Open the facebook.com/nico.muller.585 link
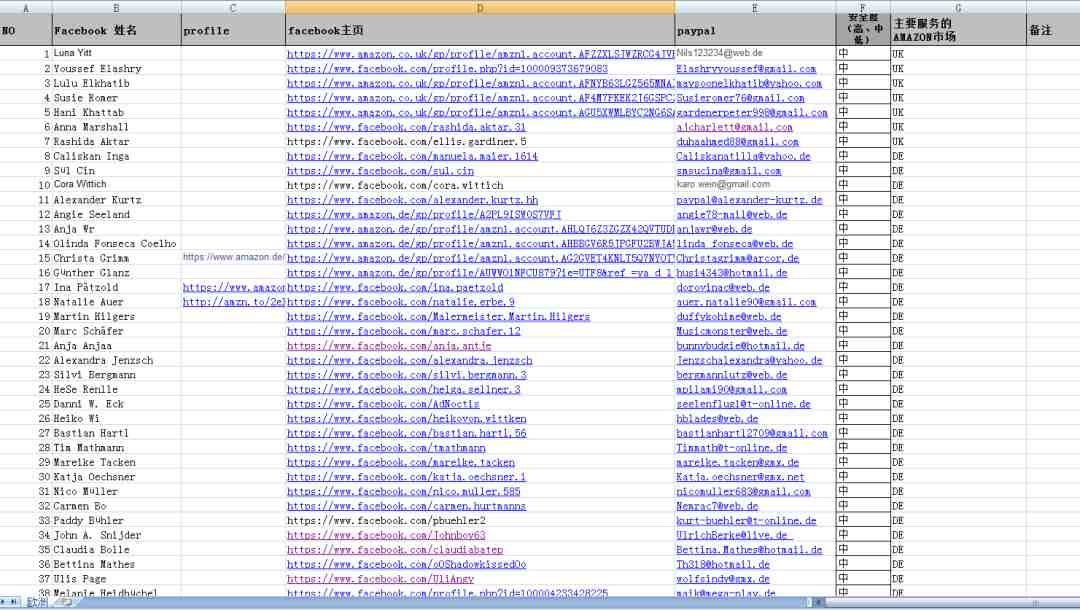This screenshot has height=610, width=1080. pyautogui.click(x=404, y=492)
